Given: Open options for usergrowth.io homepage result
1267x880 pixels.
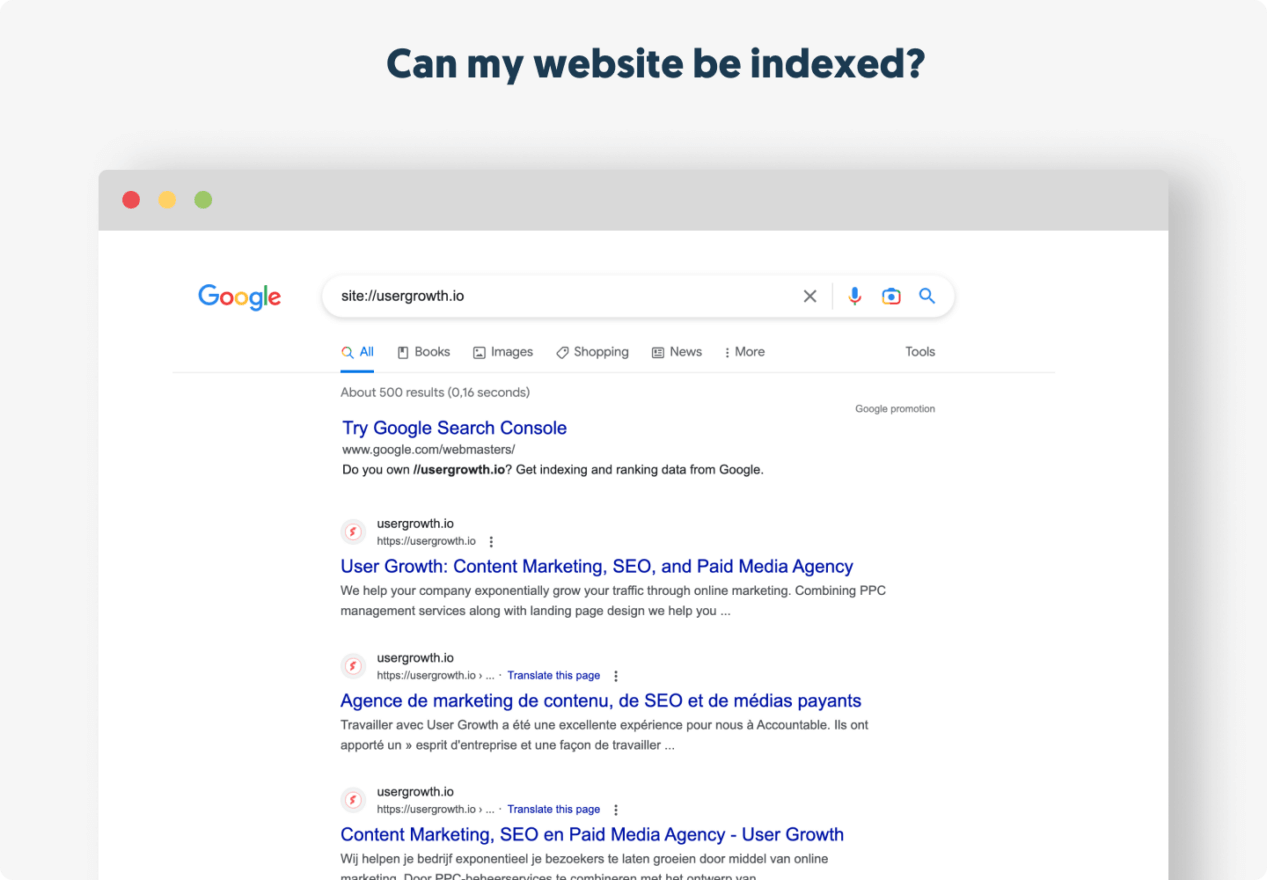Looking at the screenshot, I should (491, 542).
